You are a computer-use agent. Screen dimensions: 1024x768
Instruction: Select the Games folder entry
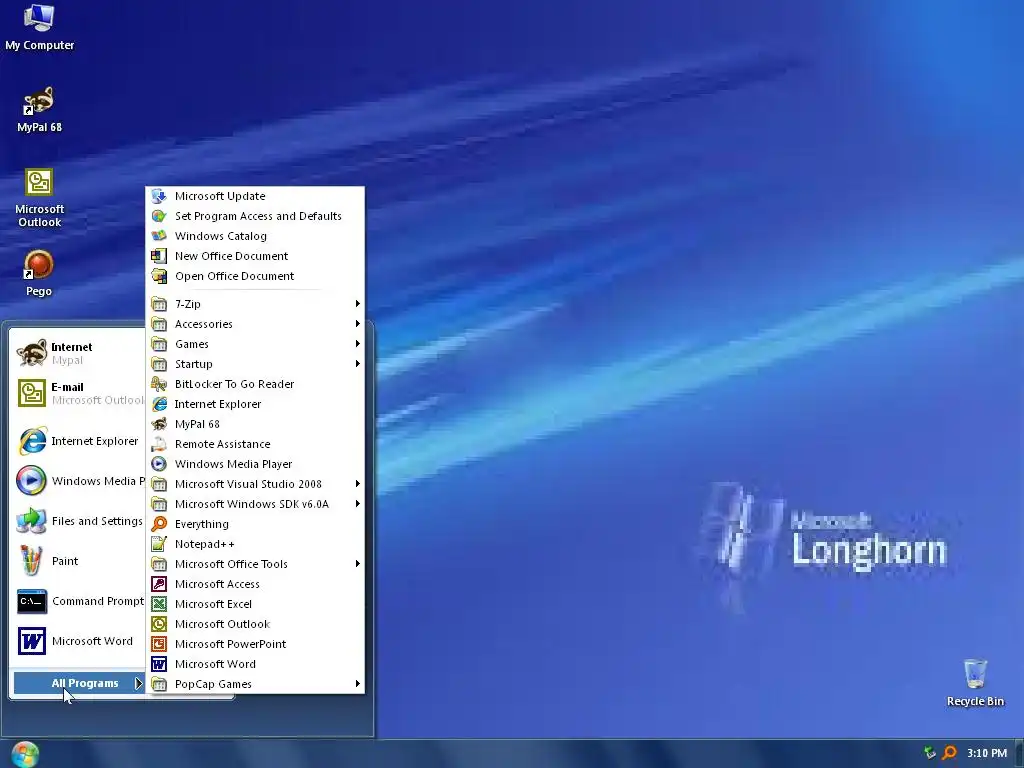pos(255,344)
